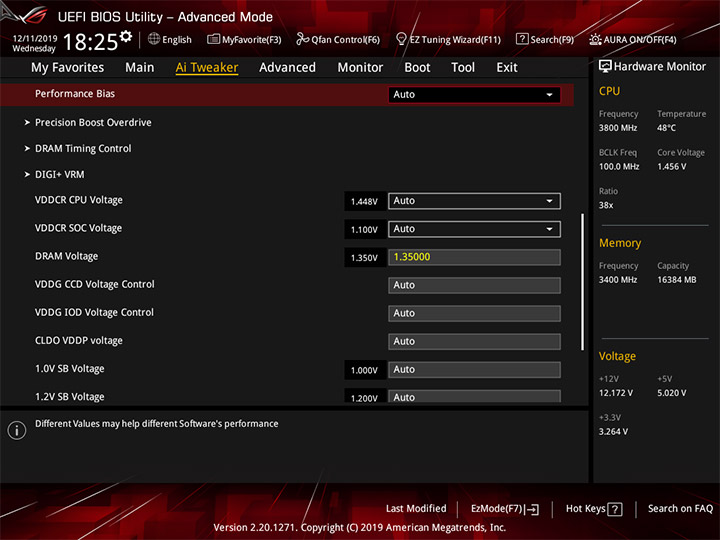Click the 1.100V SOC voltage reading
The width and height of the screenshot is (720, 540).
(364, 230)
